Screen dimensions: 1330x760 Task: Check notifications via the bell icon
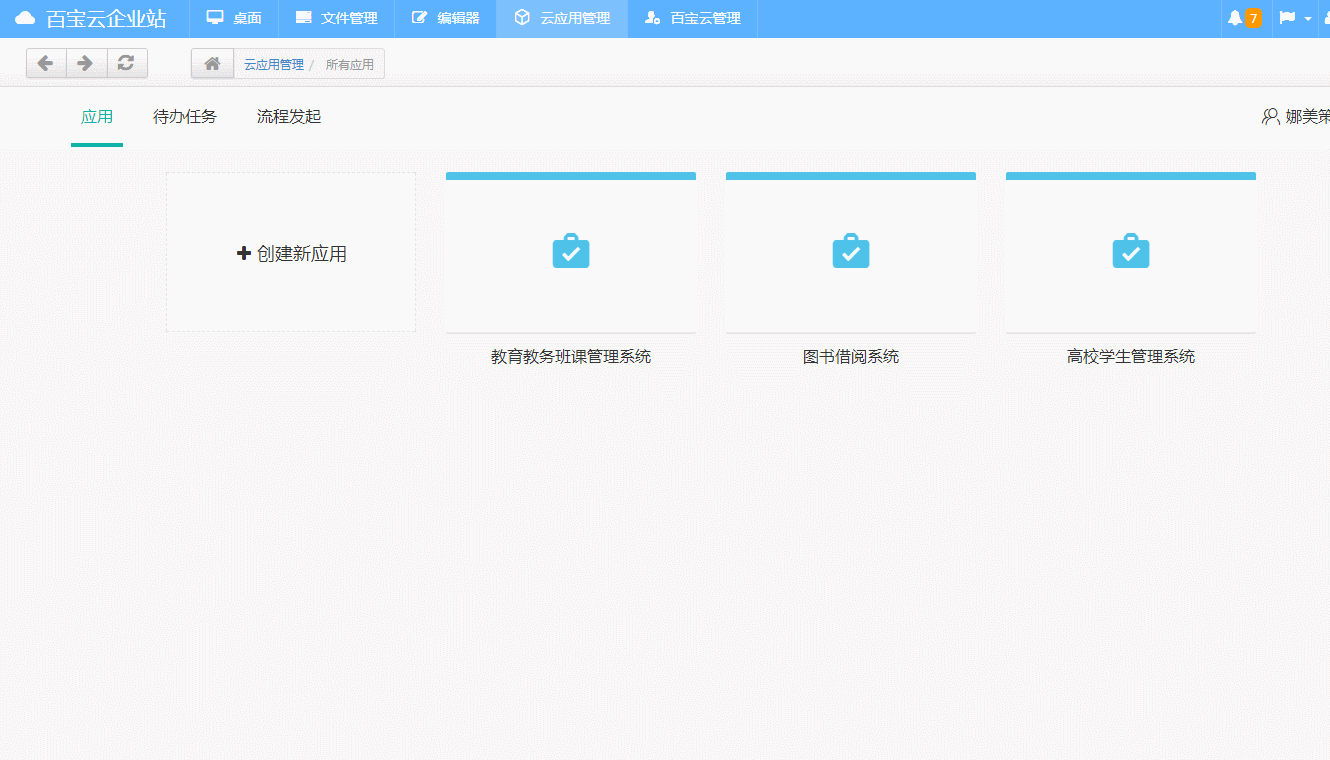point(1236,16)
